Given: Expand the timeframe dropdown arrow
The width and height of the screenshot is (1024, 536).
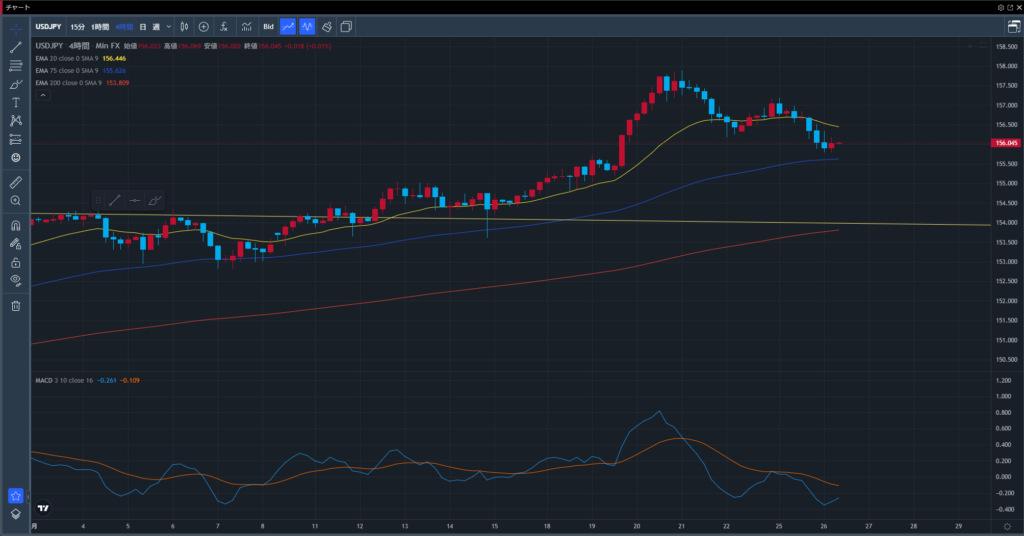Looking at the screenshot, I should [x=168, y=26].
